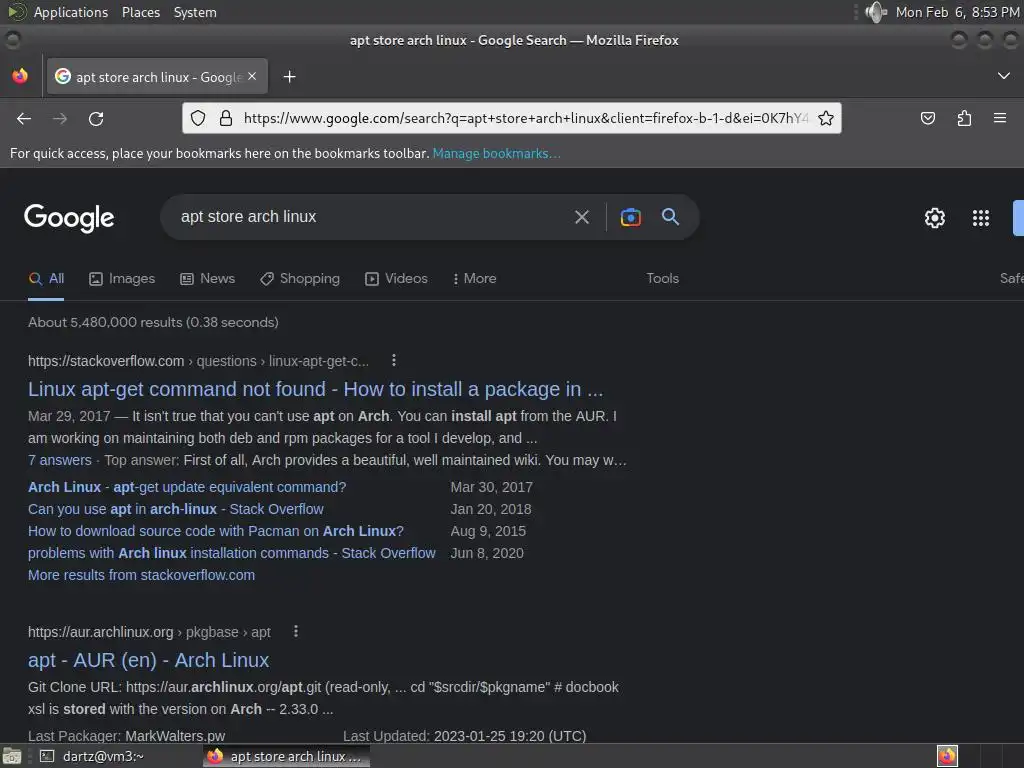Click the 'Last Updated: 2023-01-25 19:20 (UTC)' text
This screenshot has width=1024, height=768.
point(464,736)
